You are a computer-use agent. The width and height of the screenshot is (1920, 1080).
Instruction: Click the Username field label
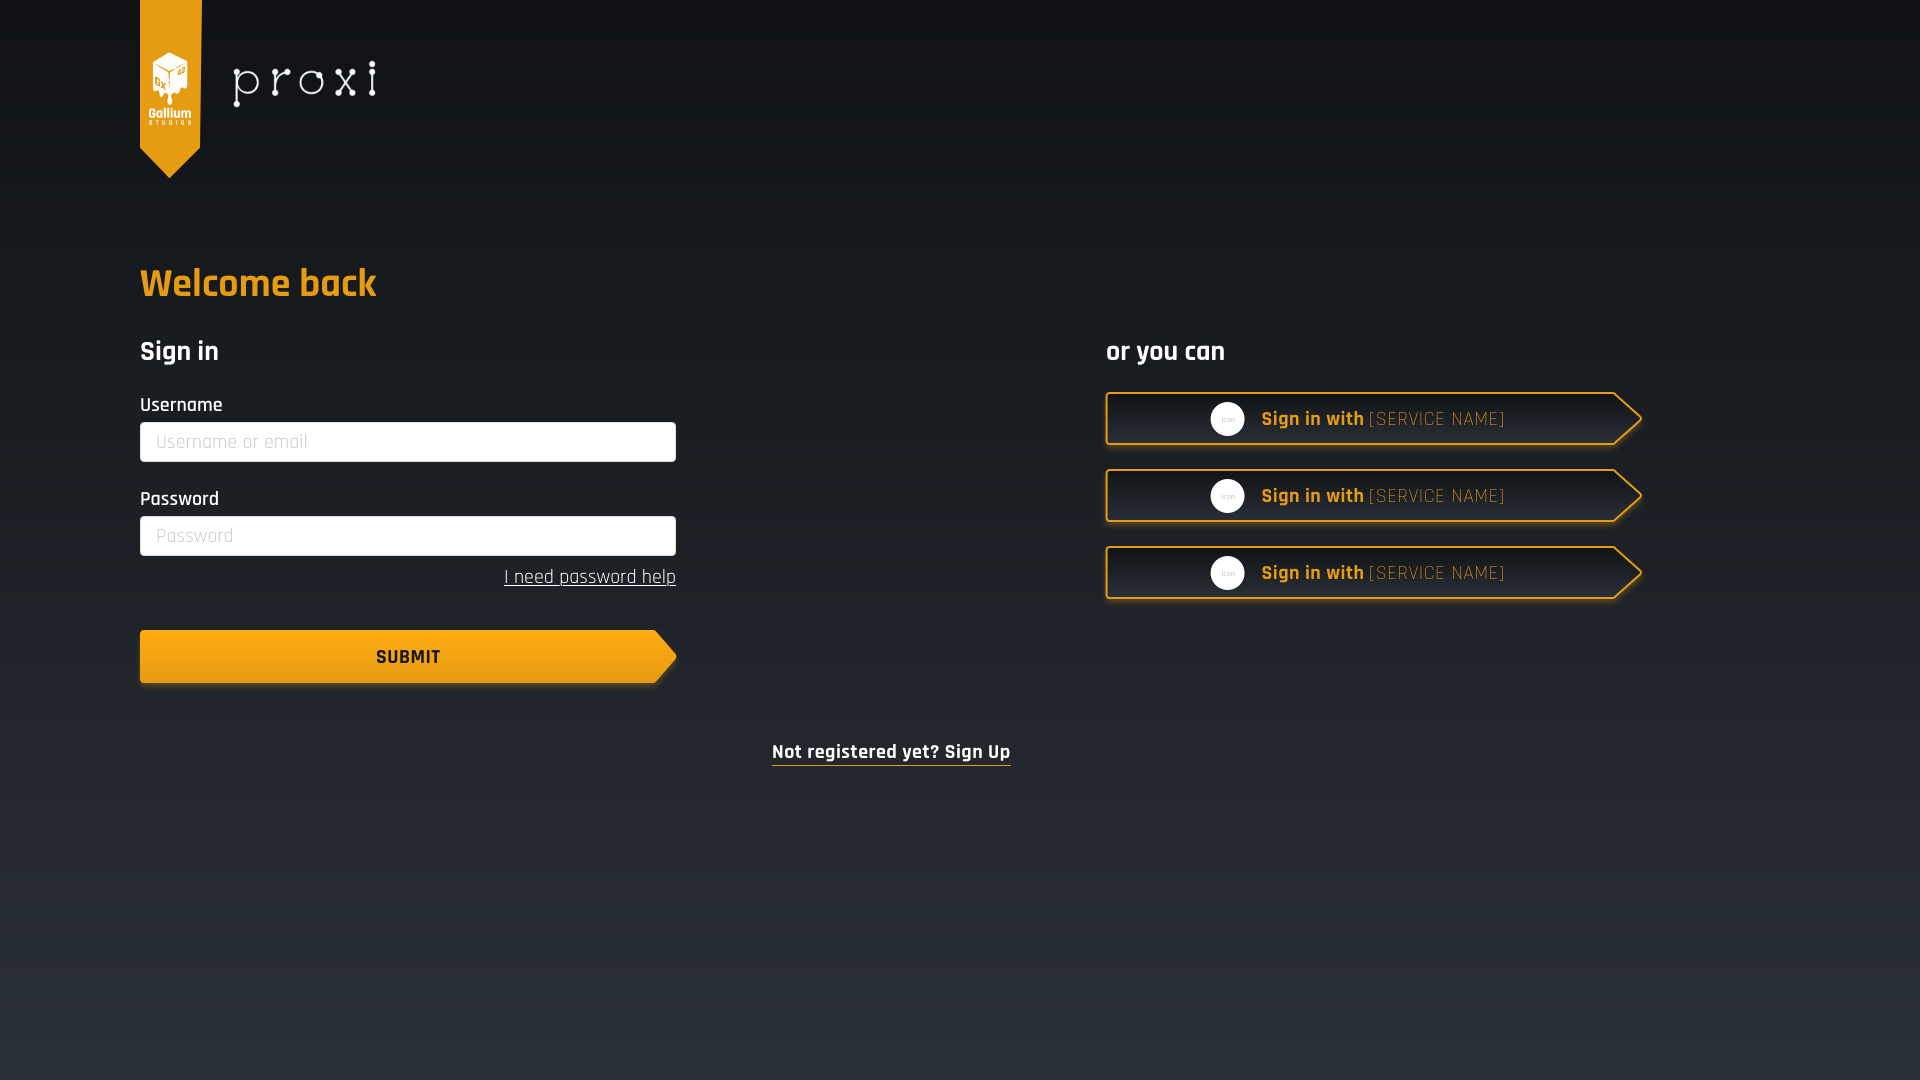(x=181, y=405)
